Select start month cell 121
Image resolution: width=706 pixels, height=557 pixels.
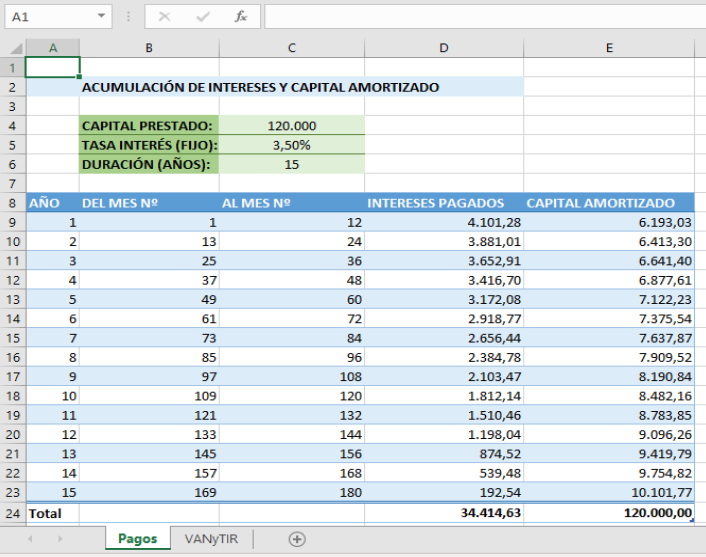coord(149,416)
